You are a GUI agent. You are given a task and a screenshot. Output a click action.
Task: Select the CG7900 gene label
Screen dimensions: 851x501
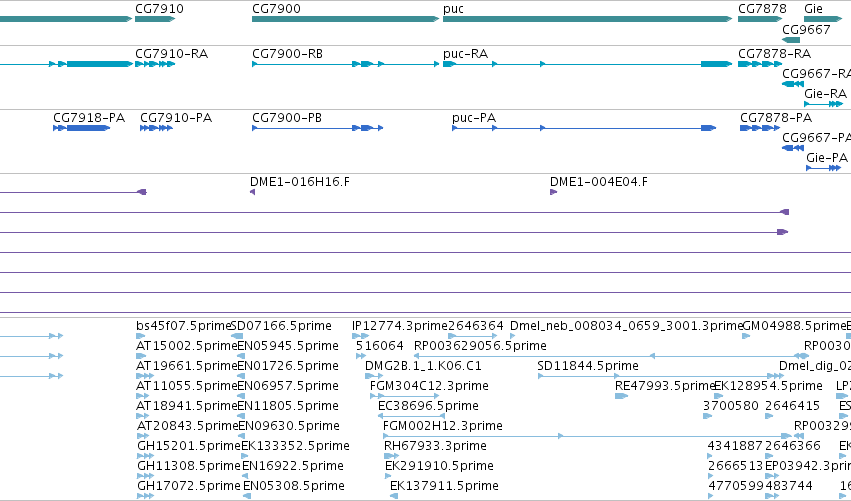[x=276, y=9]
